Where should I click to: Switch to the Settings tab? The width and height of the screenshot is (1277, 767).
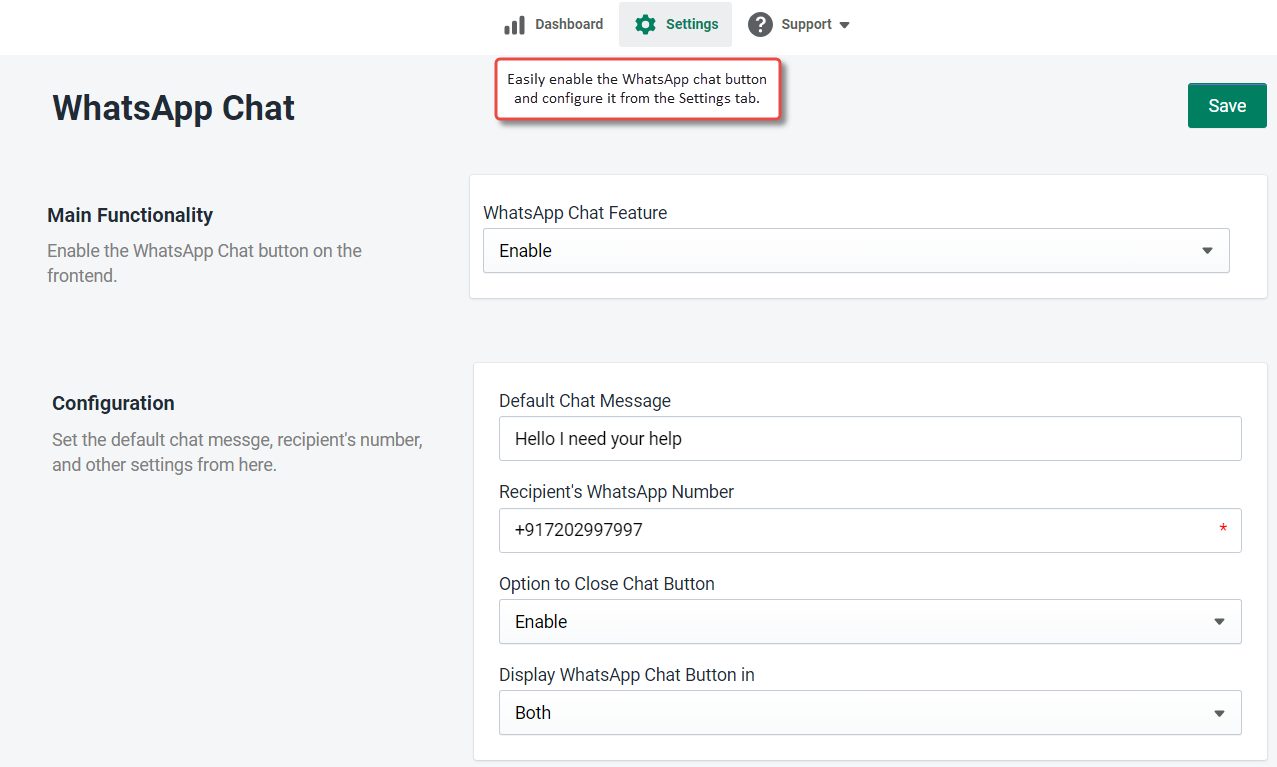click(x=676, y=25)
